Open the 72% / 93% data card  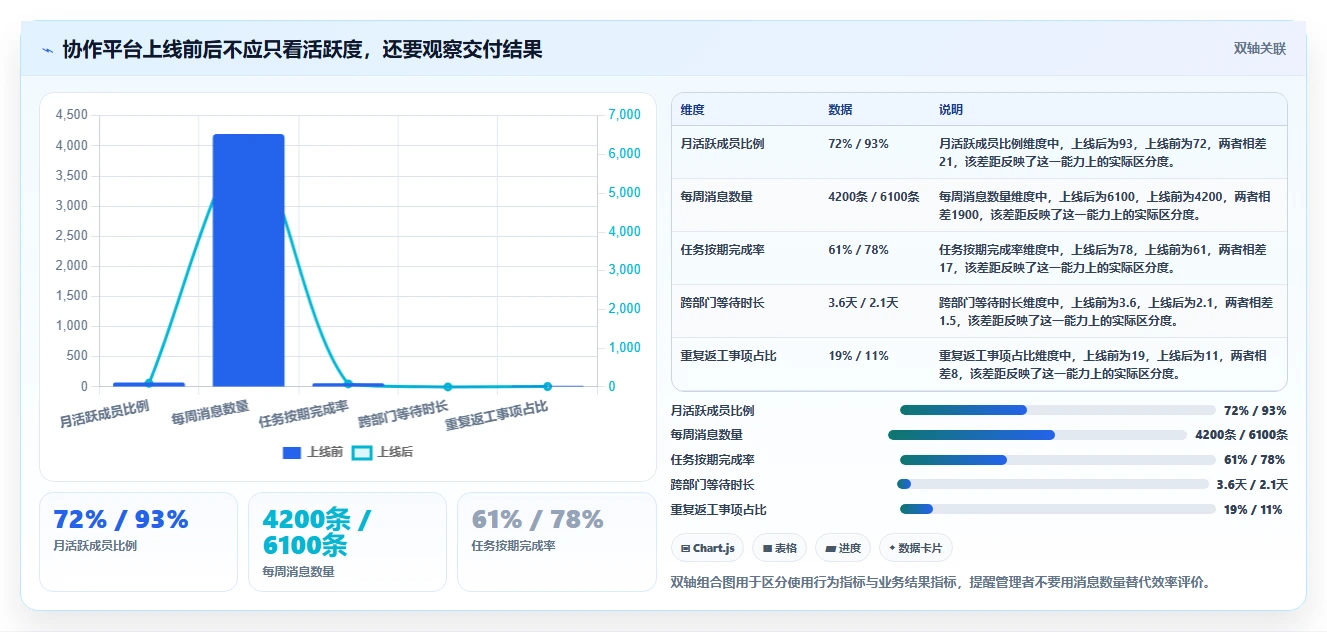(x=138, y=541)
